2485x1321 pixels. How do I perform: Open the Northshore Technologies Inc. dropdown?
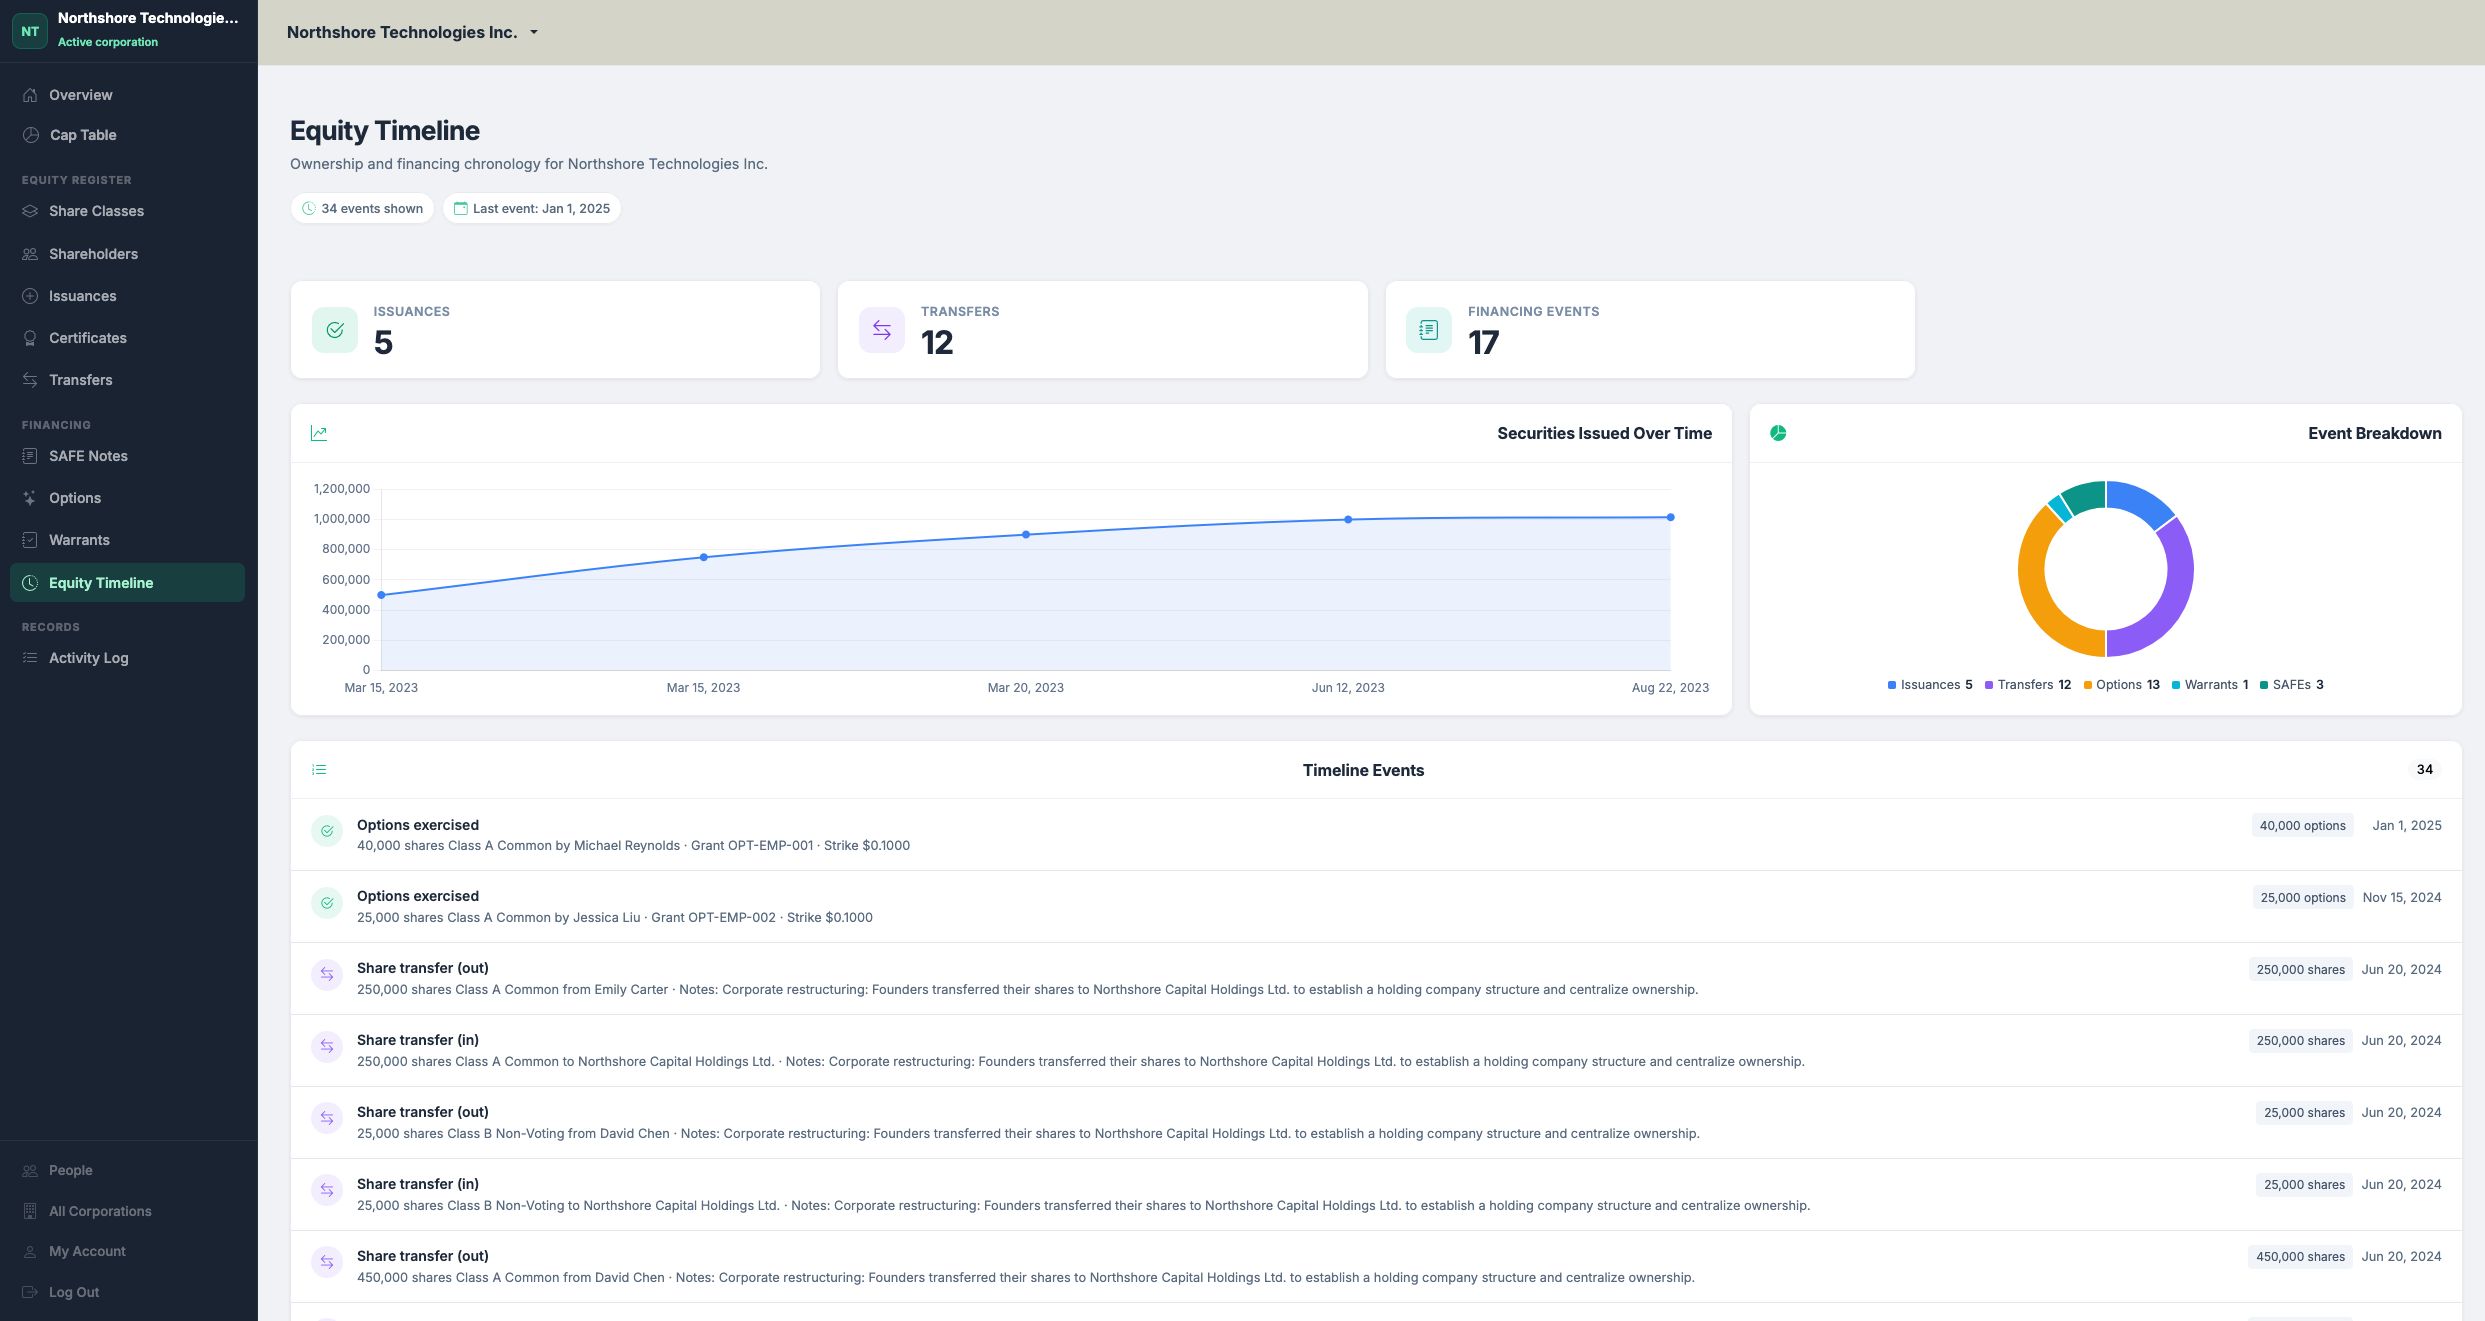point(412,32)
